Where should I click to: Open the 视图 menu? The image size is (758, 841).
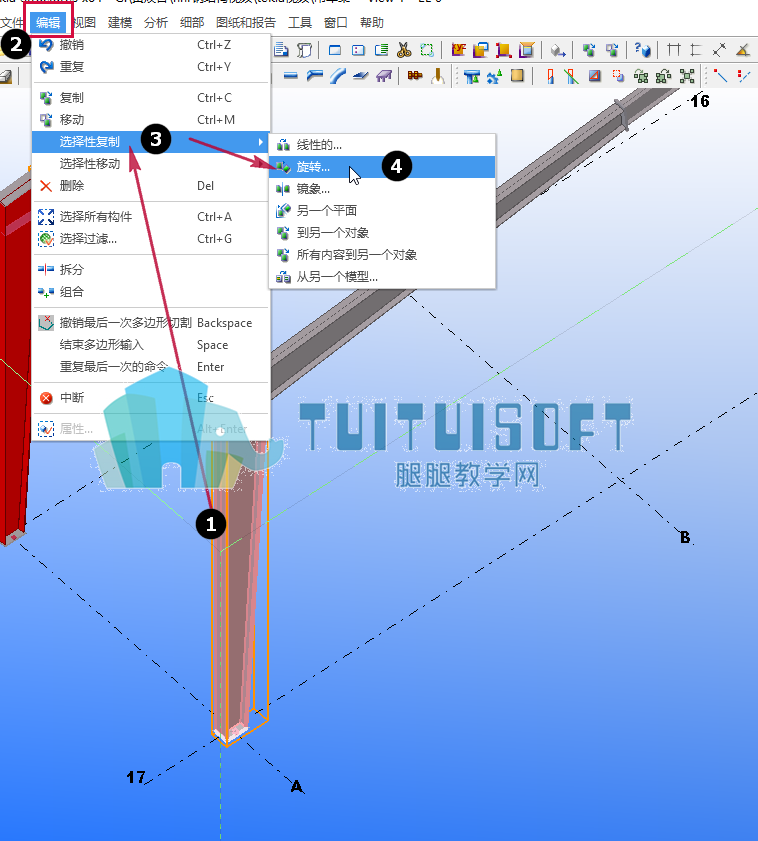[x=84, y=23]
